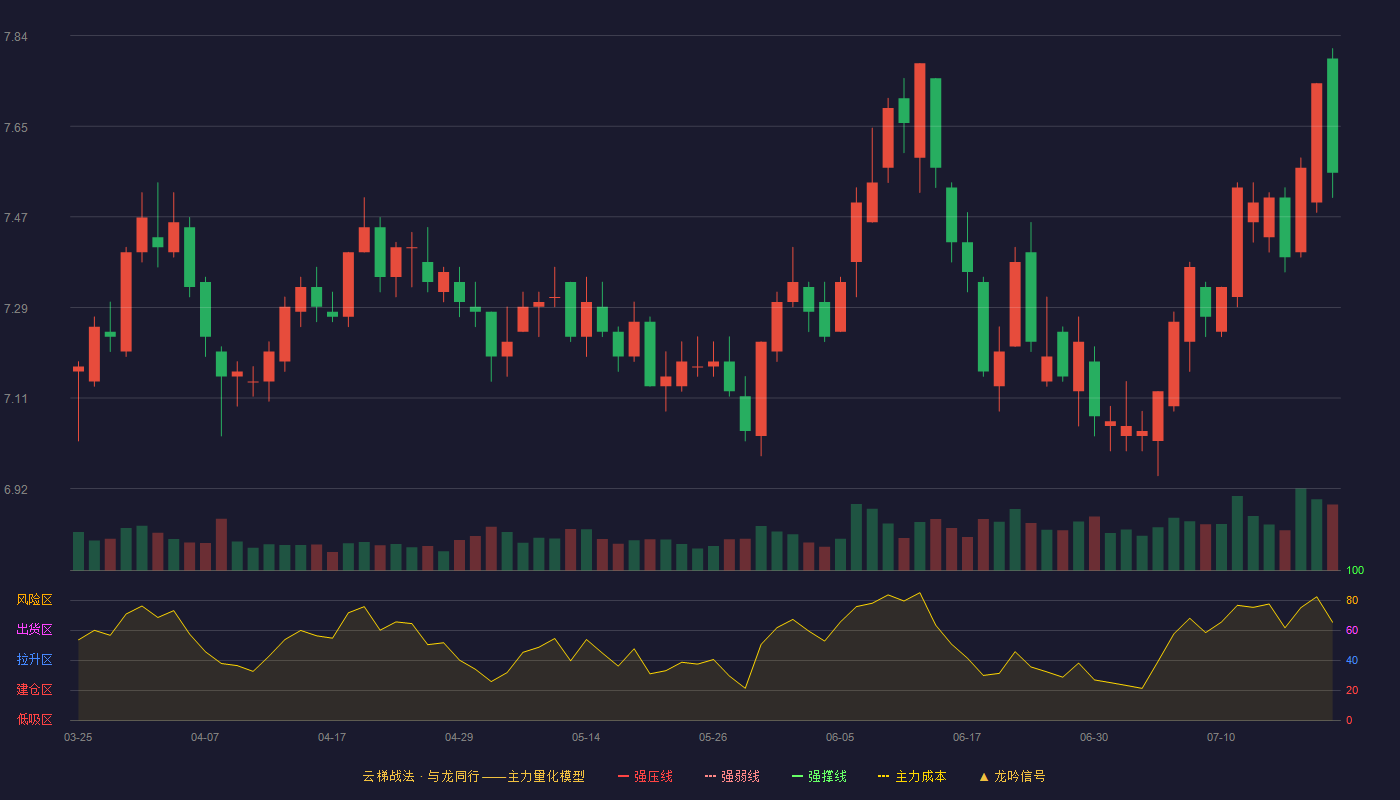This screenshot has height=800, width=1400.
Task: Click the 出货区 zone label
Action: click(x=34, y=630)
